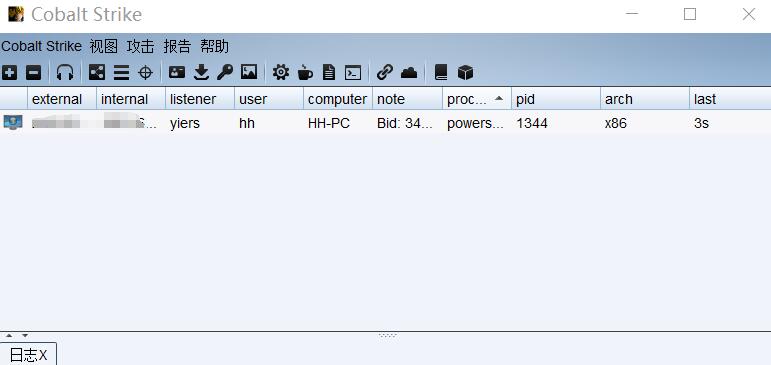Maximize the Cobalt Strike window
This screenshot has width=771, height=365.
(690, 14)
